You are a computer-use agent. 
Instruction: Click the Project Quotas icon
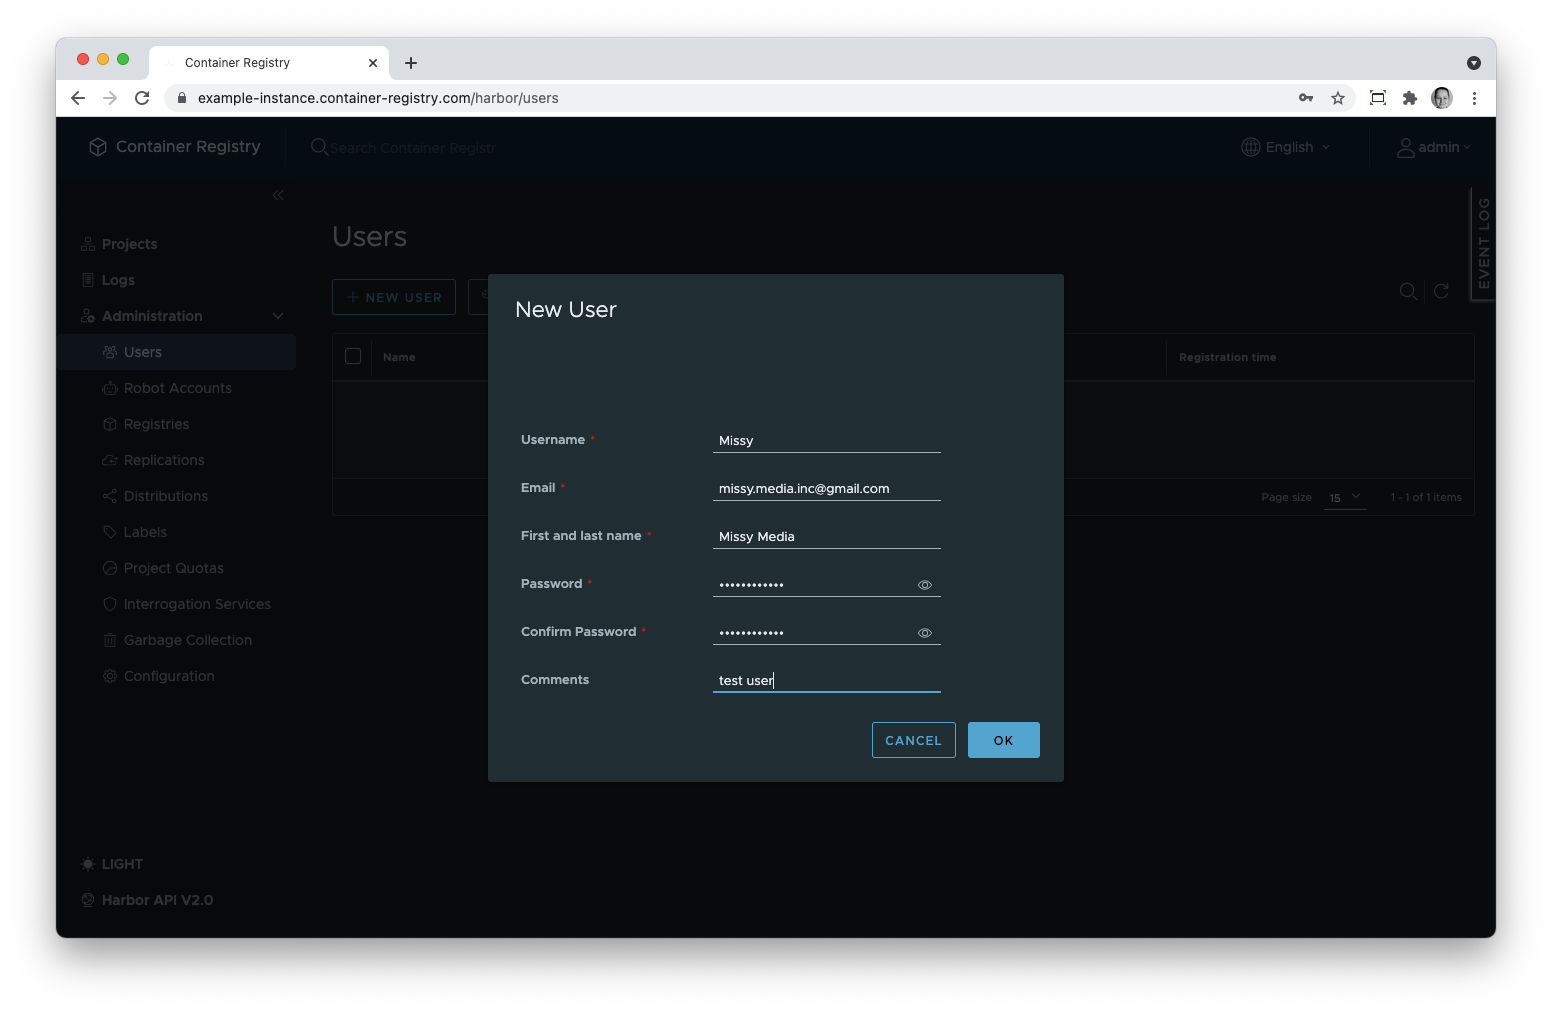(110, 568)
